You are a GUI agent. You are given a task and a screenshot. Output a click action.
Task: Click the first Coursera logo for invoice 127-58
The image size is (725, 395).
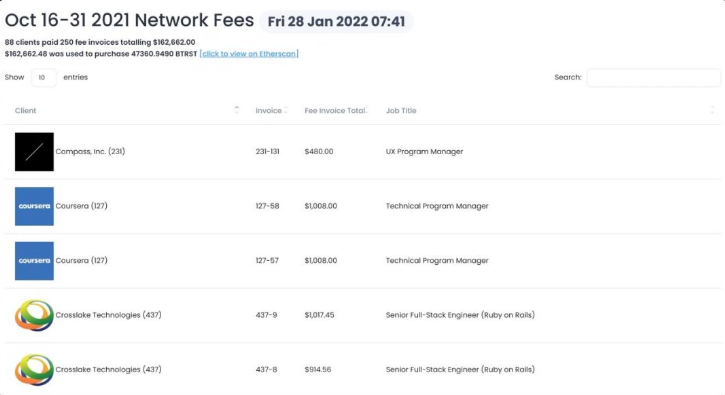(34, 206)
